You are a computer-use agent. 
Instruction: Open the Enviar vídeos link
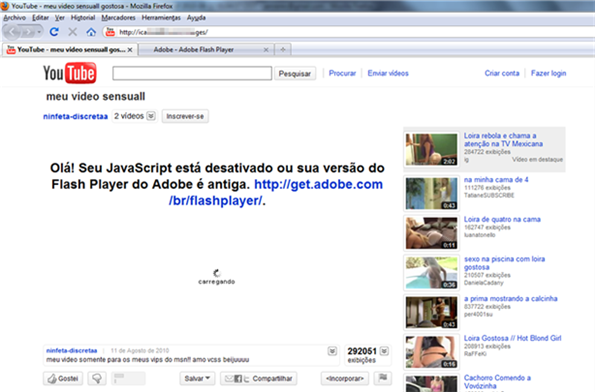[388, 73]
